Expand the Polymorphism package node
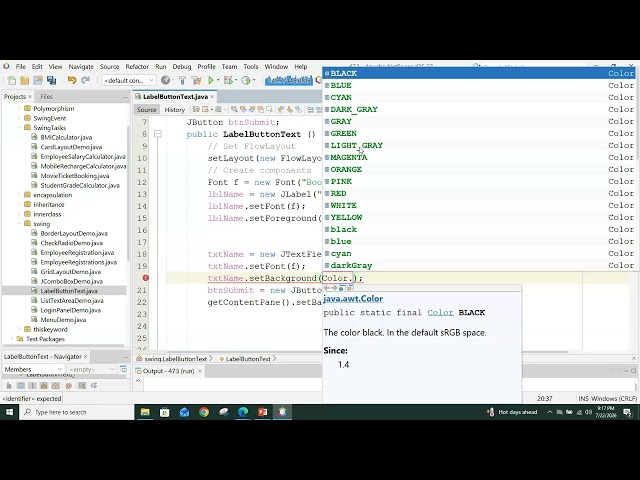The height and width of the screenshot is (480, 640). click(19, 109)
